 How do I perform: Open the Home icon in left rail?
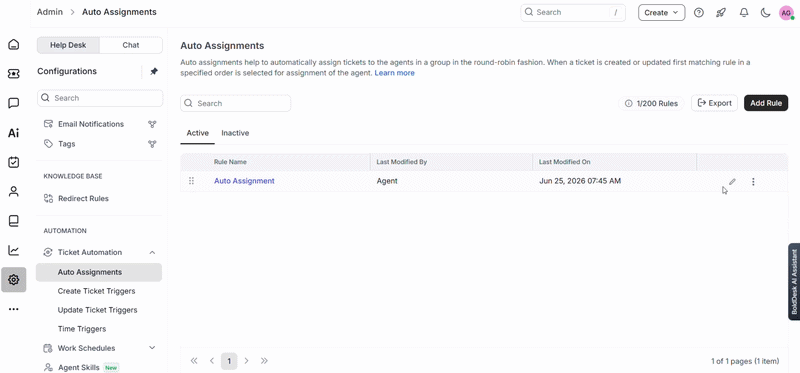click(x=14, y=44)
